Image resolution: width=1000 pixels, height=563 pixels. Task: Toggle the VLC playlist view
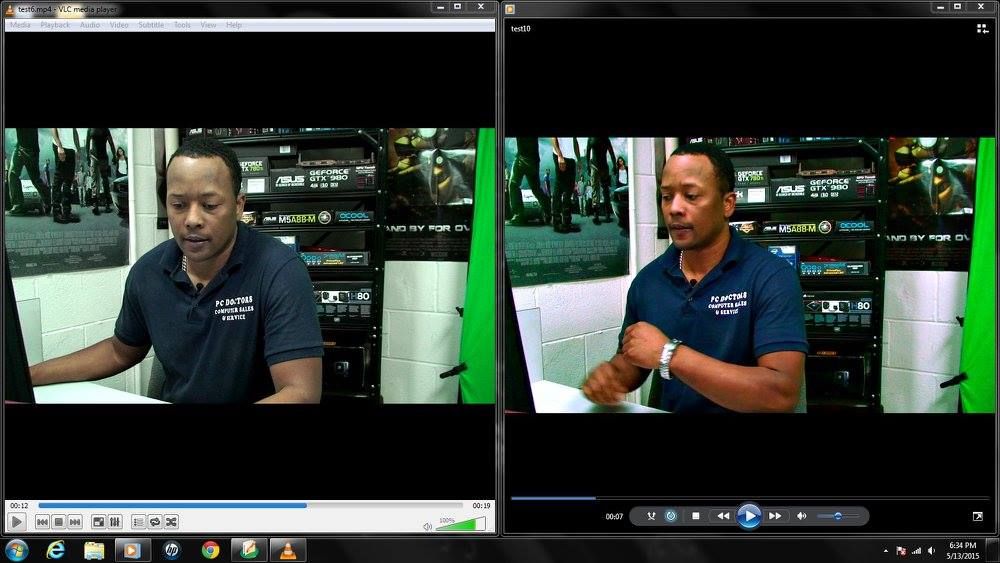tap(138, 522)
